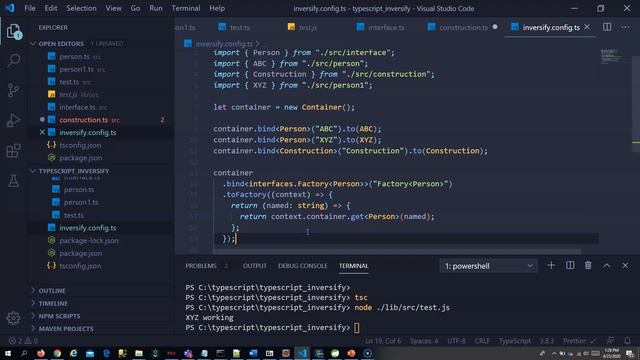Open the Help menu

pos(217,8)
